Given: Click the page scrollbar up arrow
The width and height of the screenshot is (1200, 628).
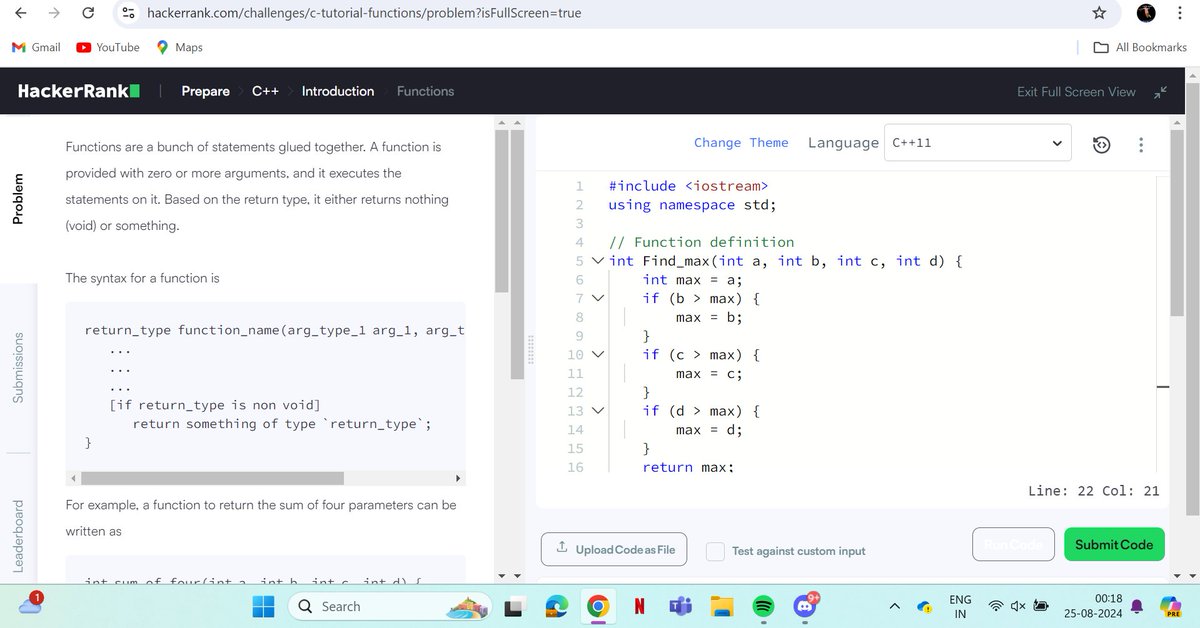Looking at the screenshot, I should [x=1191, y=76].
